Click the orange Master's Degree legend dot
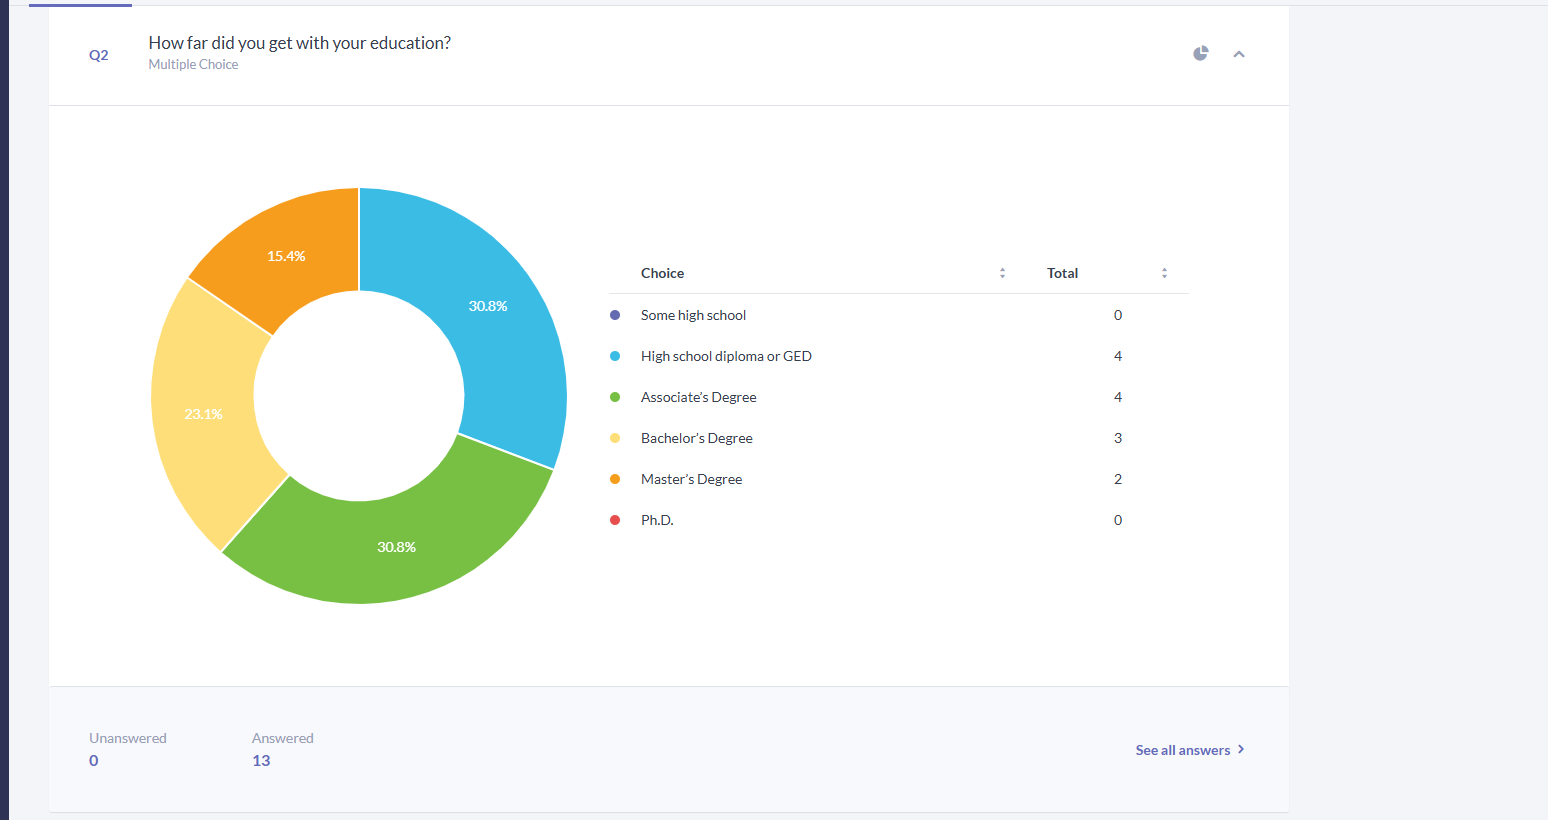This screenshot has width=1548, height=820. tap(615, 479)
